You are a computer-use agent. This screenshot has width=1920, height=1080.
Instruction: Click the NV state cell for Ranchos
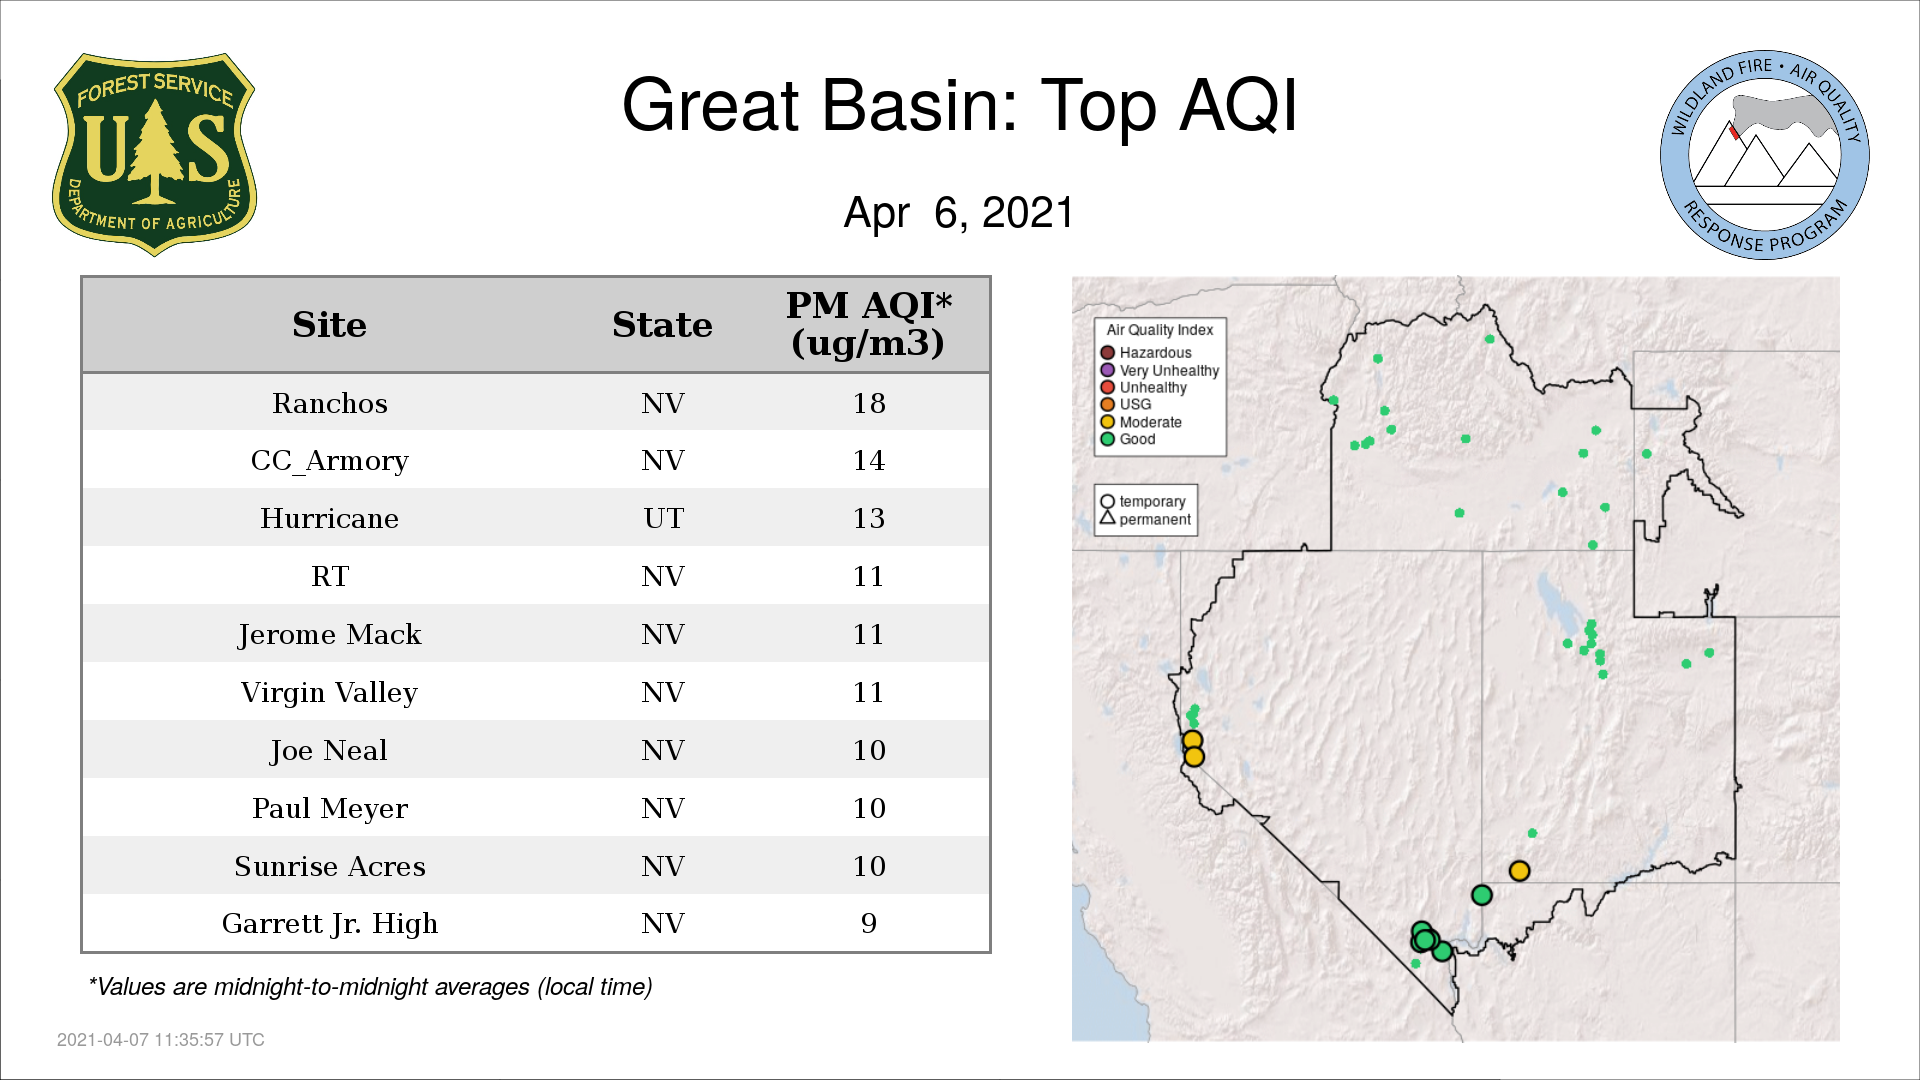pyautogui.click(x=663, y=403)
